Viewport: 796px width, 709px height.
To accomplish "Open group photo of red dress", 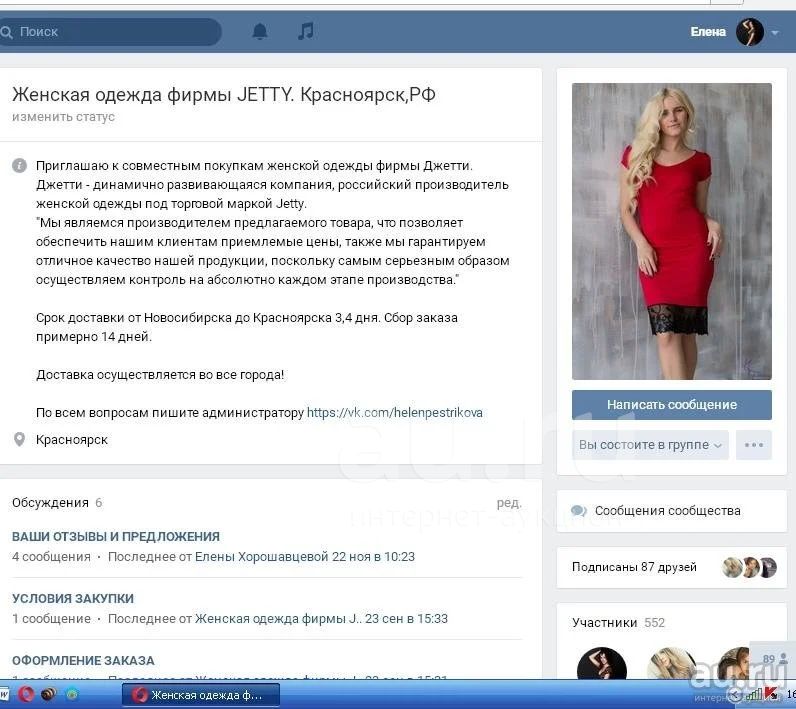I will 672,231.
